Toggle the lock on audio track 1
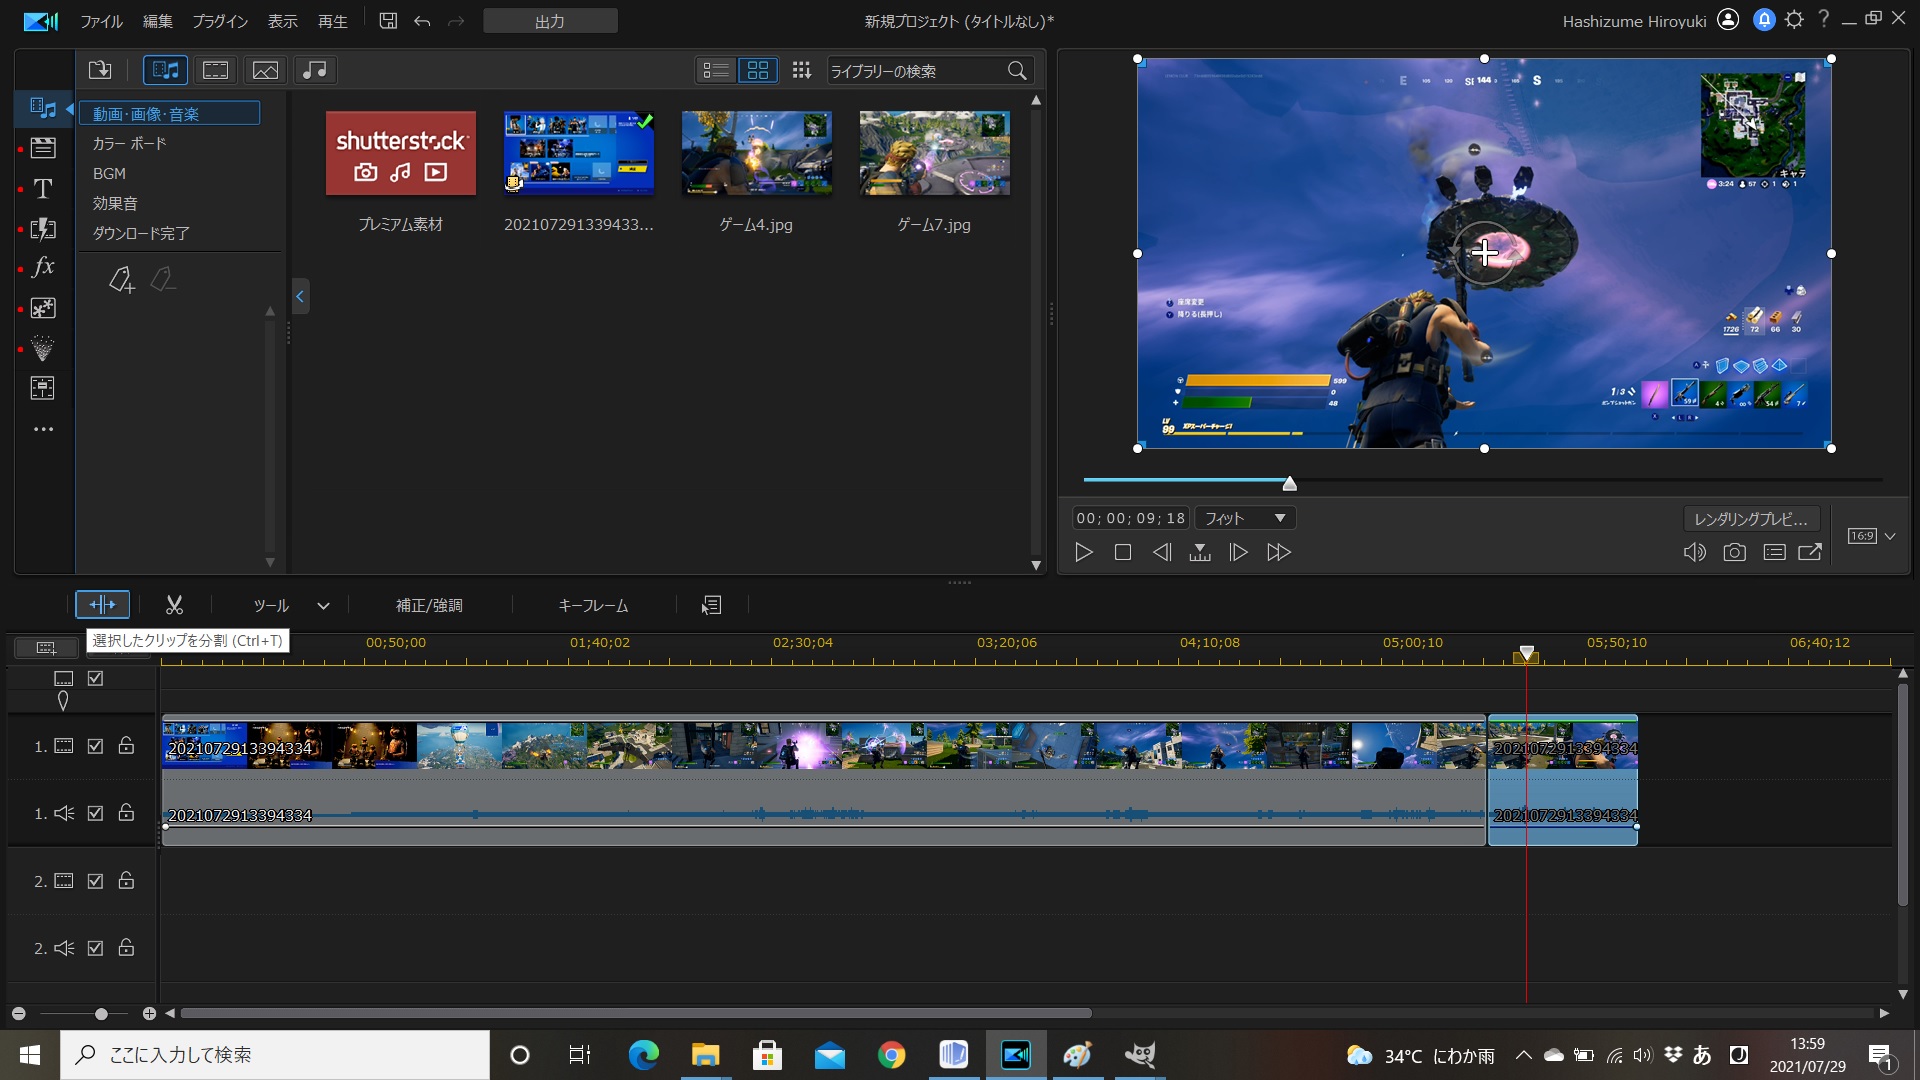1920x1080 pixels. click(126, 813)
